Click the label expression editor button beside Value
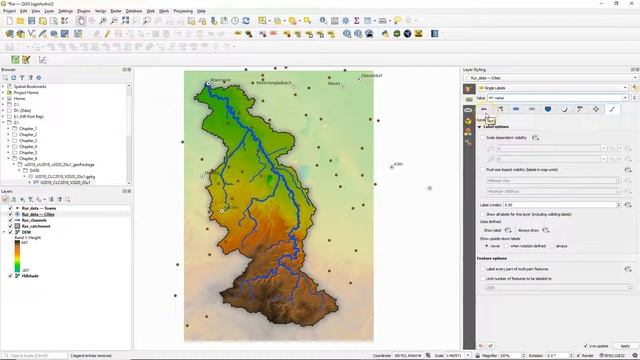This screenshot has width=640, height=360. [x=635, y=98]
